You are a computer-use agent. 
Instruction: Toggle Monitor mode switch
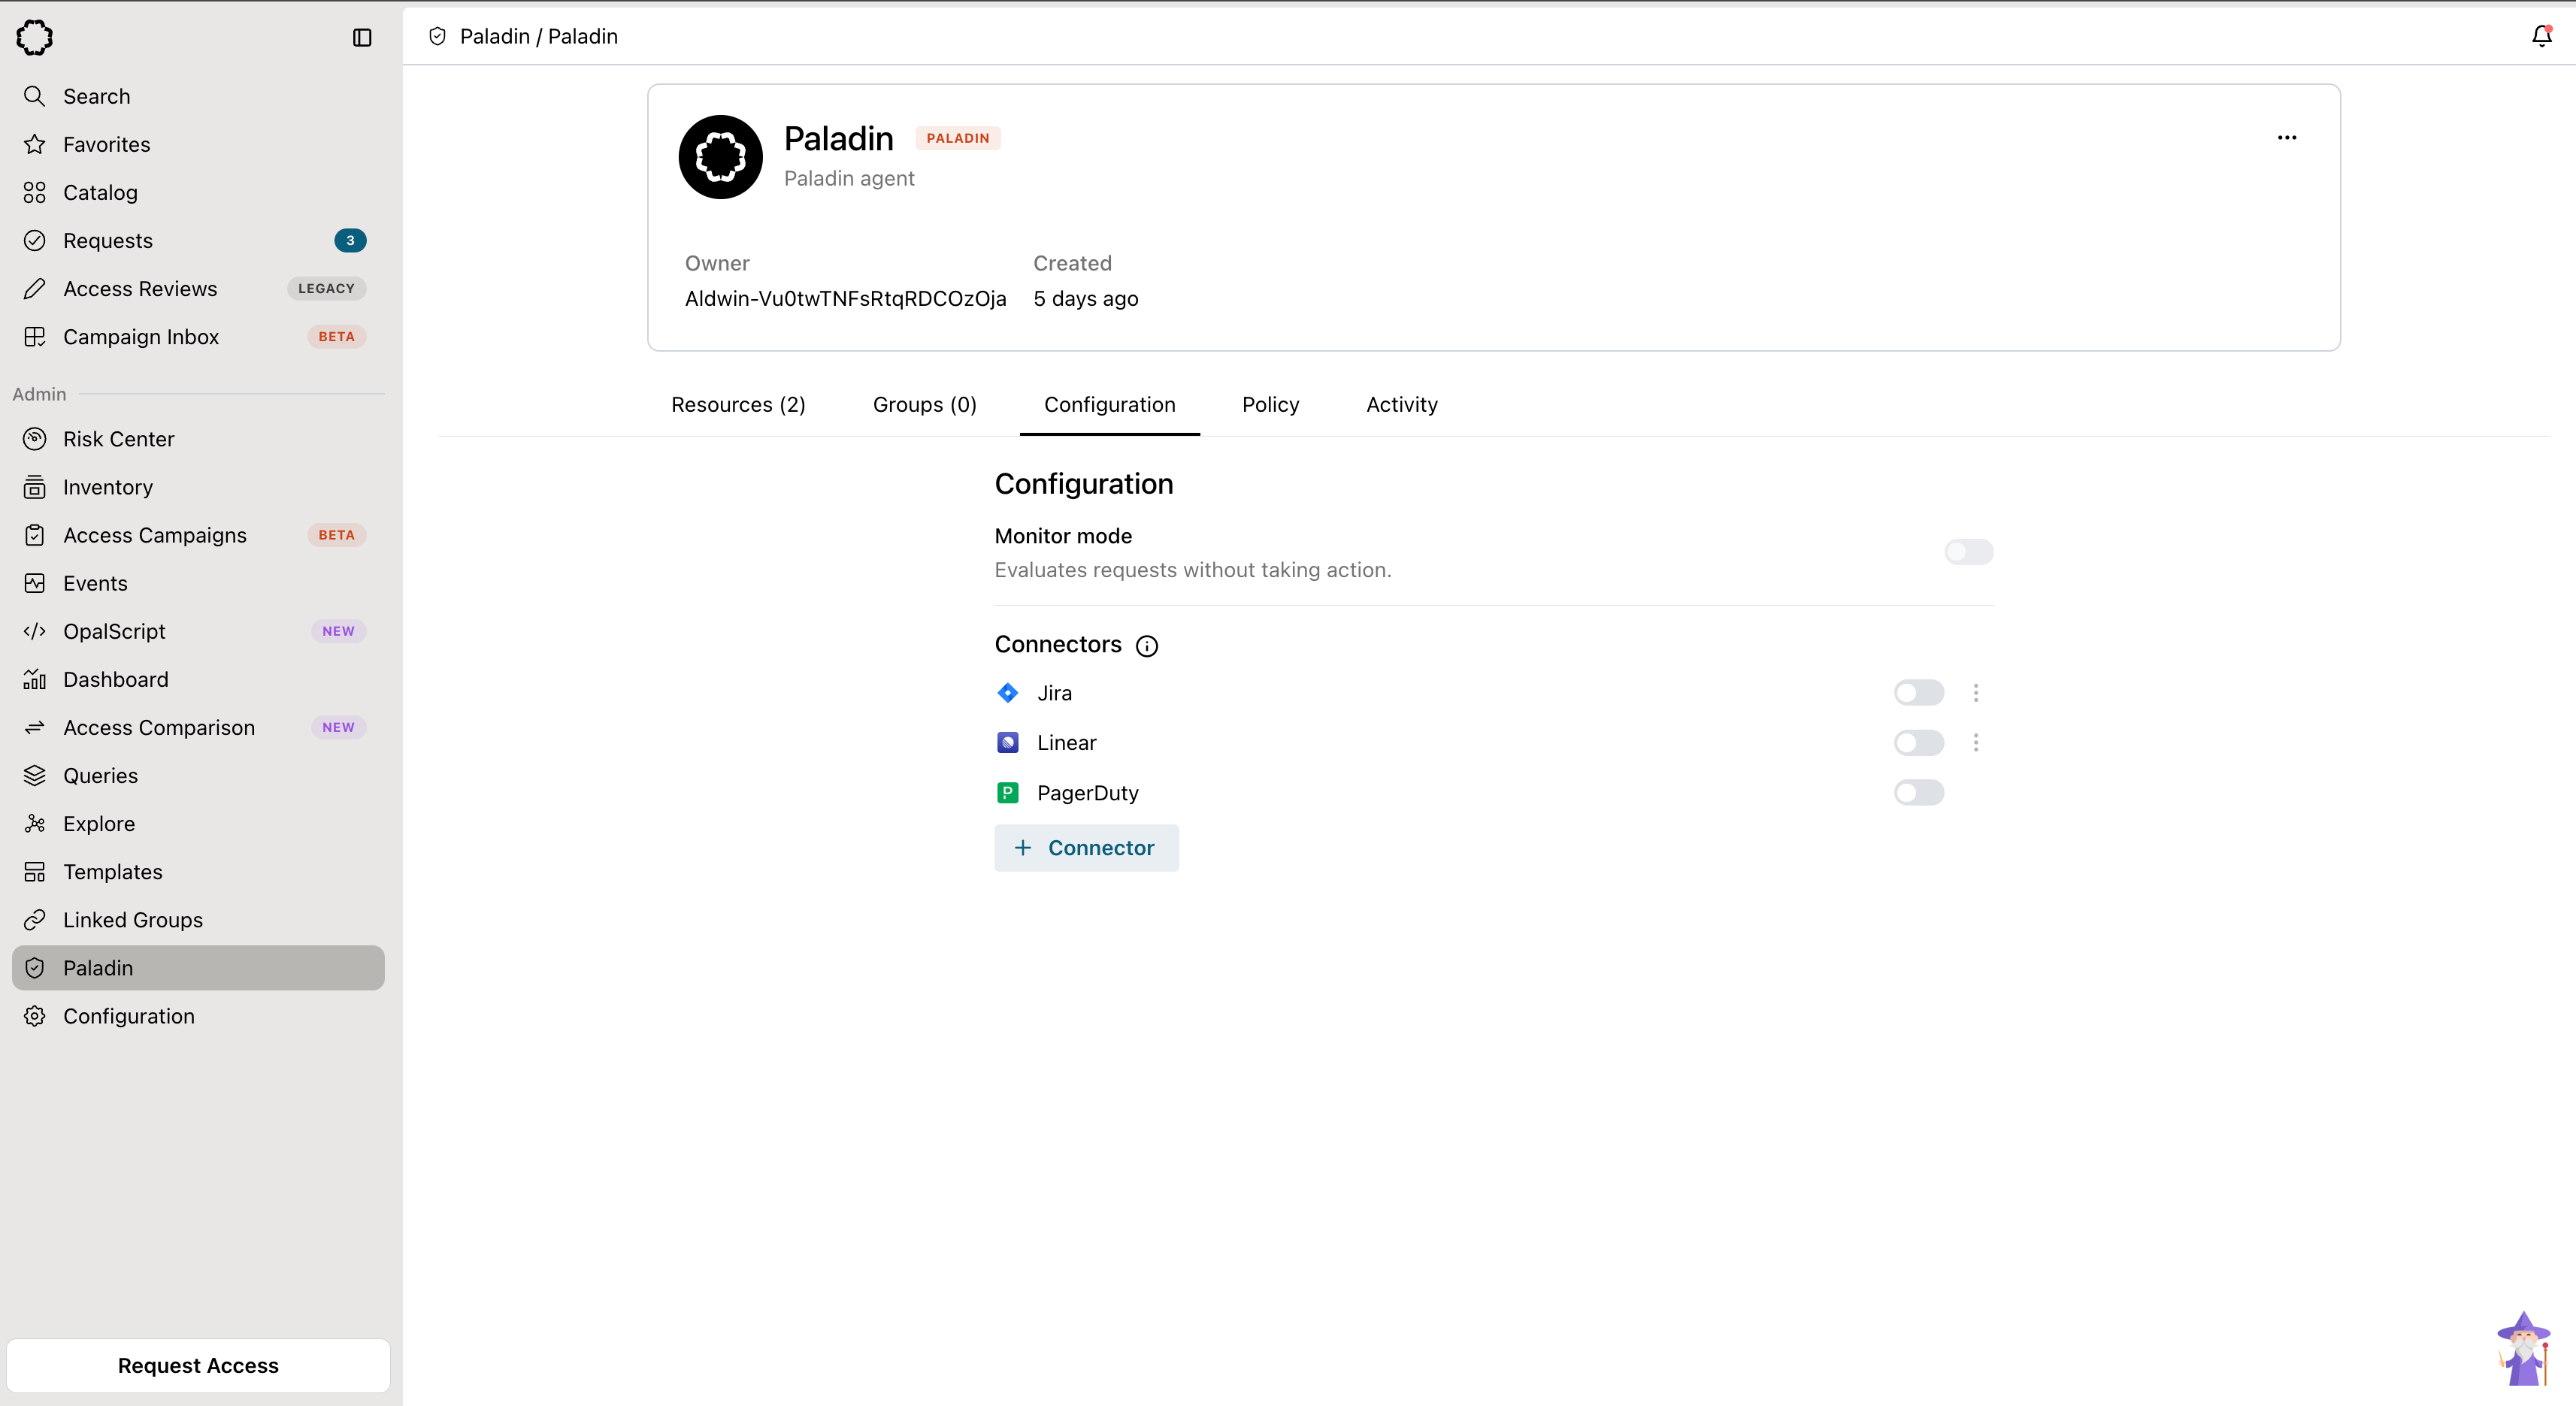[1969, 552]
